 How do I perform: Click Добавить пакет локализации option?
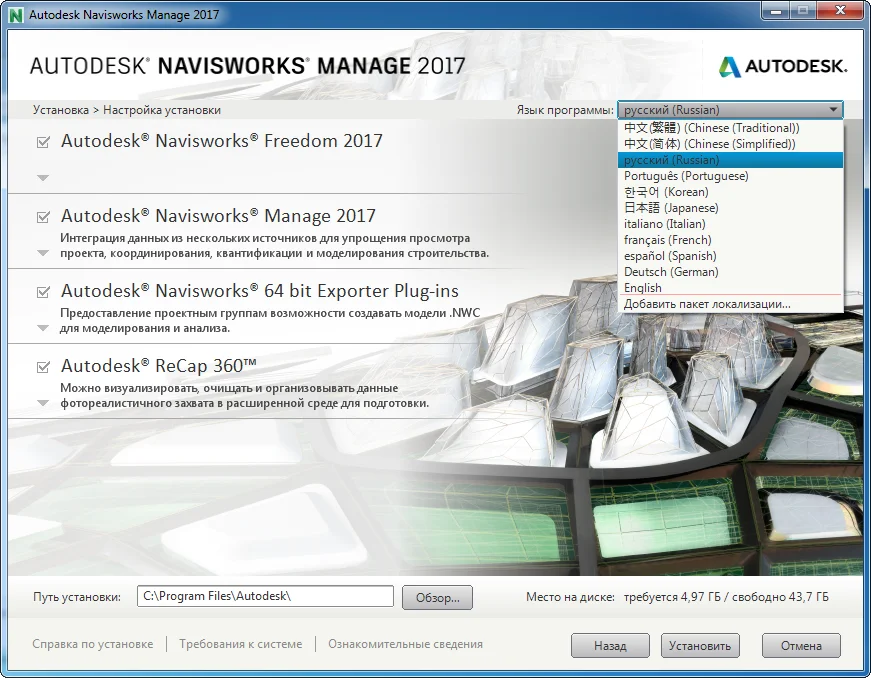pos(706,304)
